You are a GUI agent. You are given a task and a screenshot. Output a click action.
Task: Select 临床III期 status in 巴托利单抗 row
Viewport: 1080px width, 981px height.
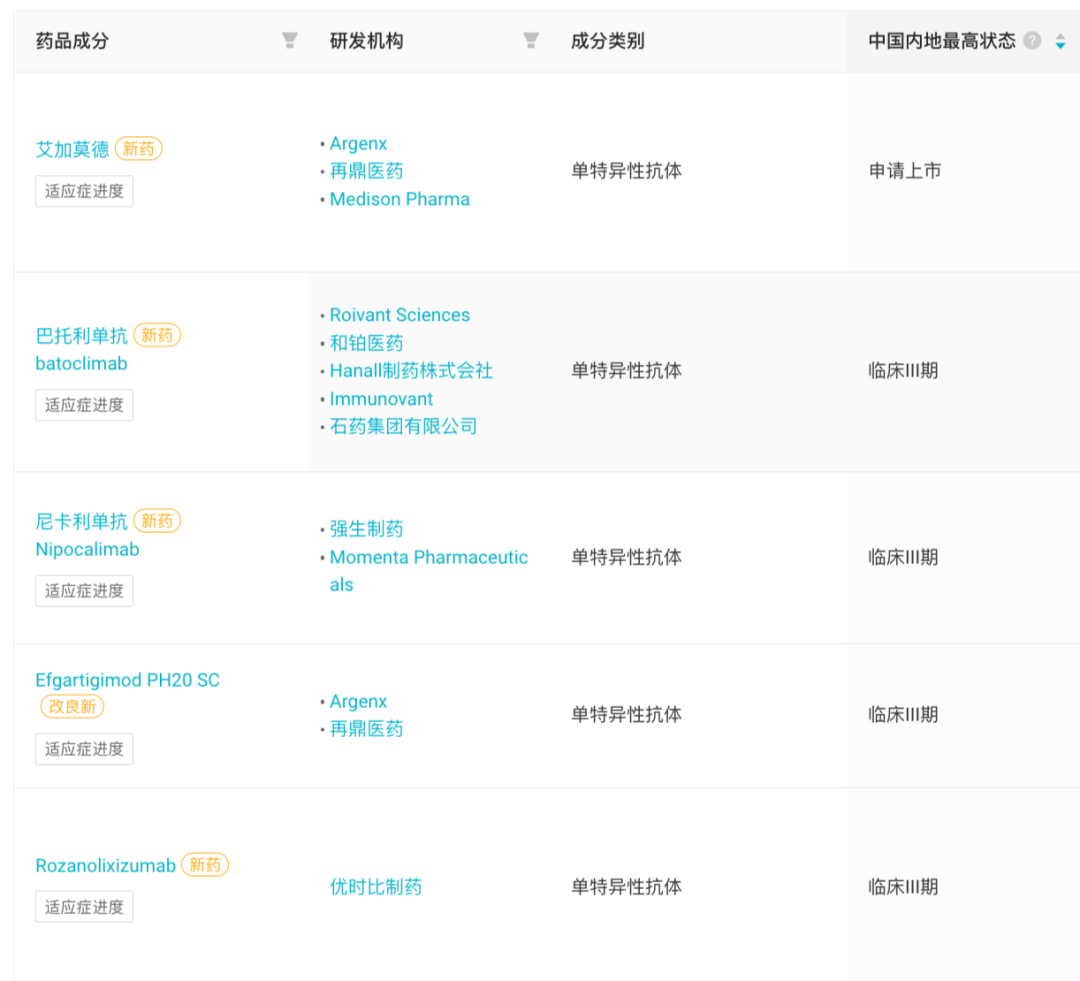tap(903, 371)
